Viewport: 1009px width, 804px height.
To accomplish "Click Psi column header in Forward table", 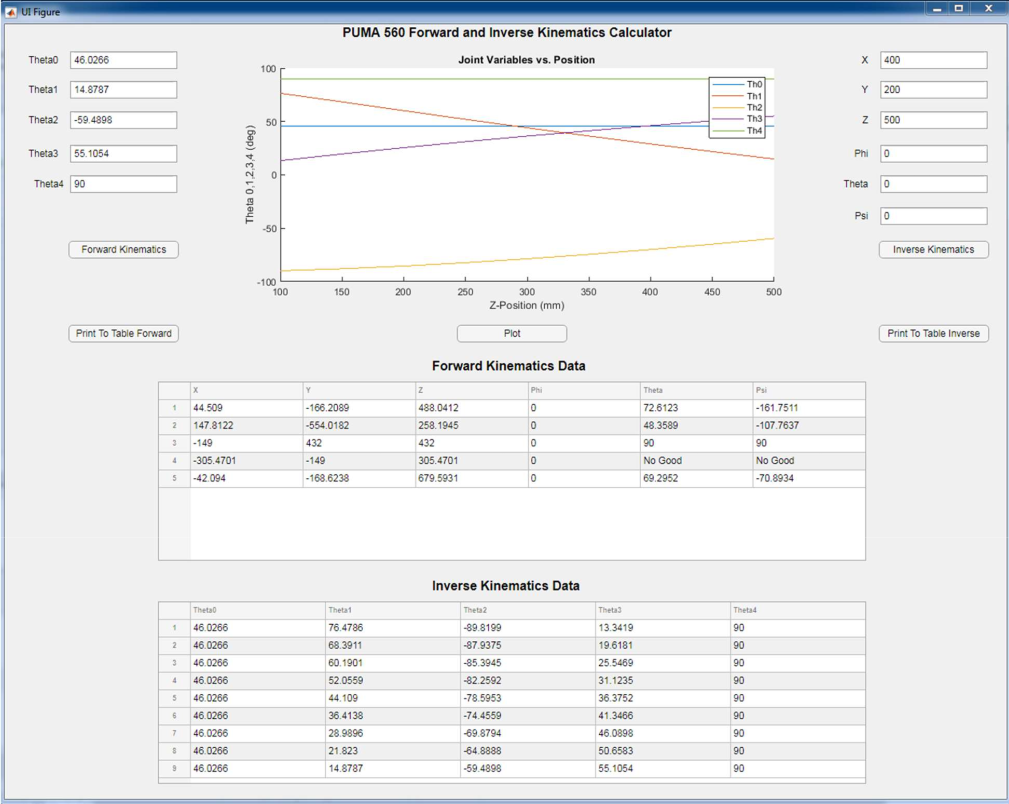I will click(x=809, y=390).
